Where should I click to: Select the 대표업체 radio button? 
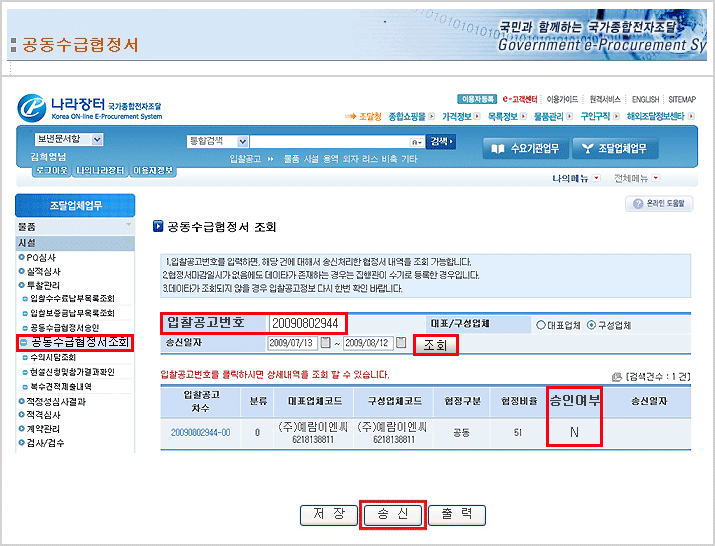point(541,324)
